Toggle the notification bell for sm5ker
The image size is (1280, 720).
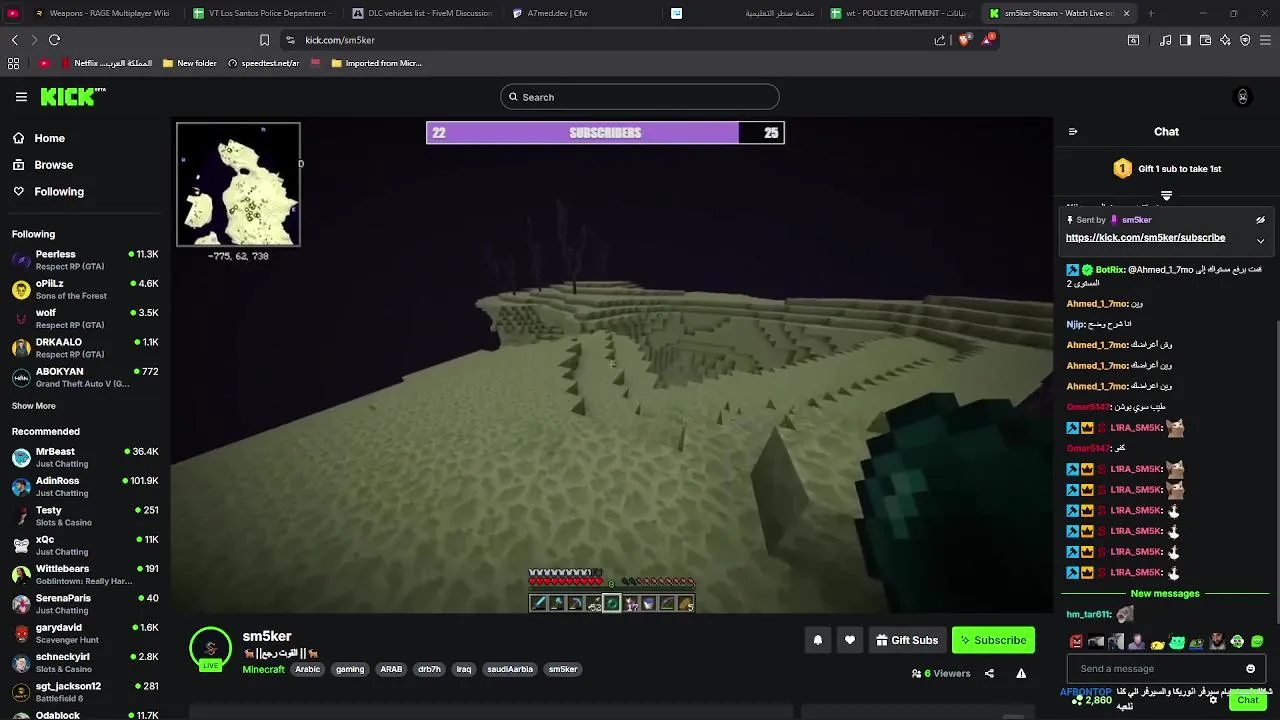[817, 640]
